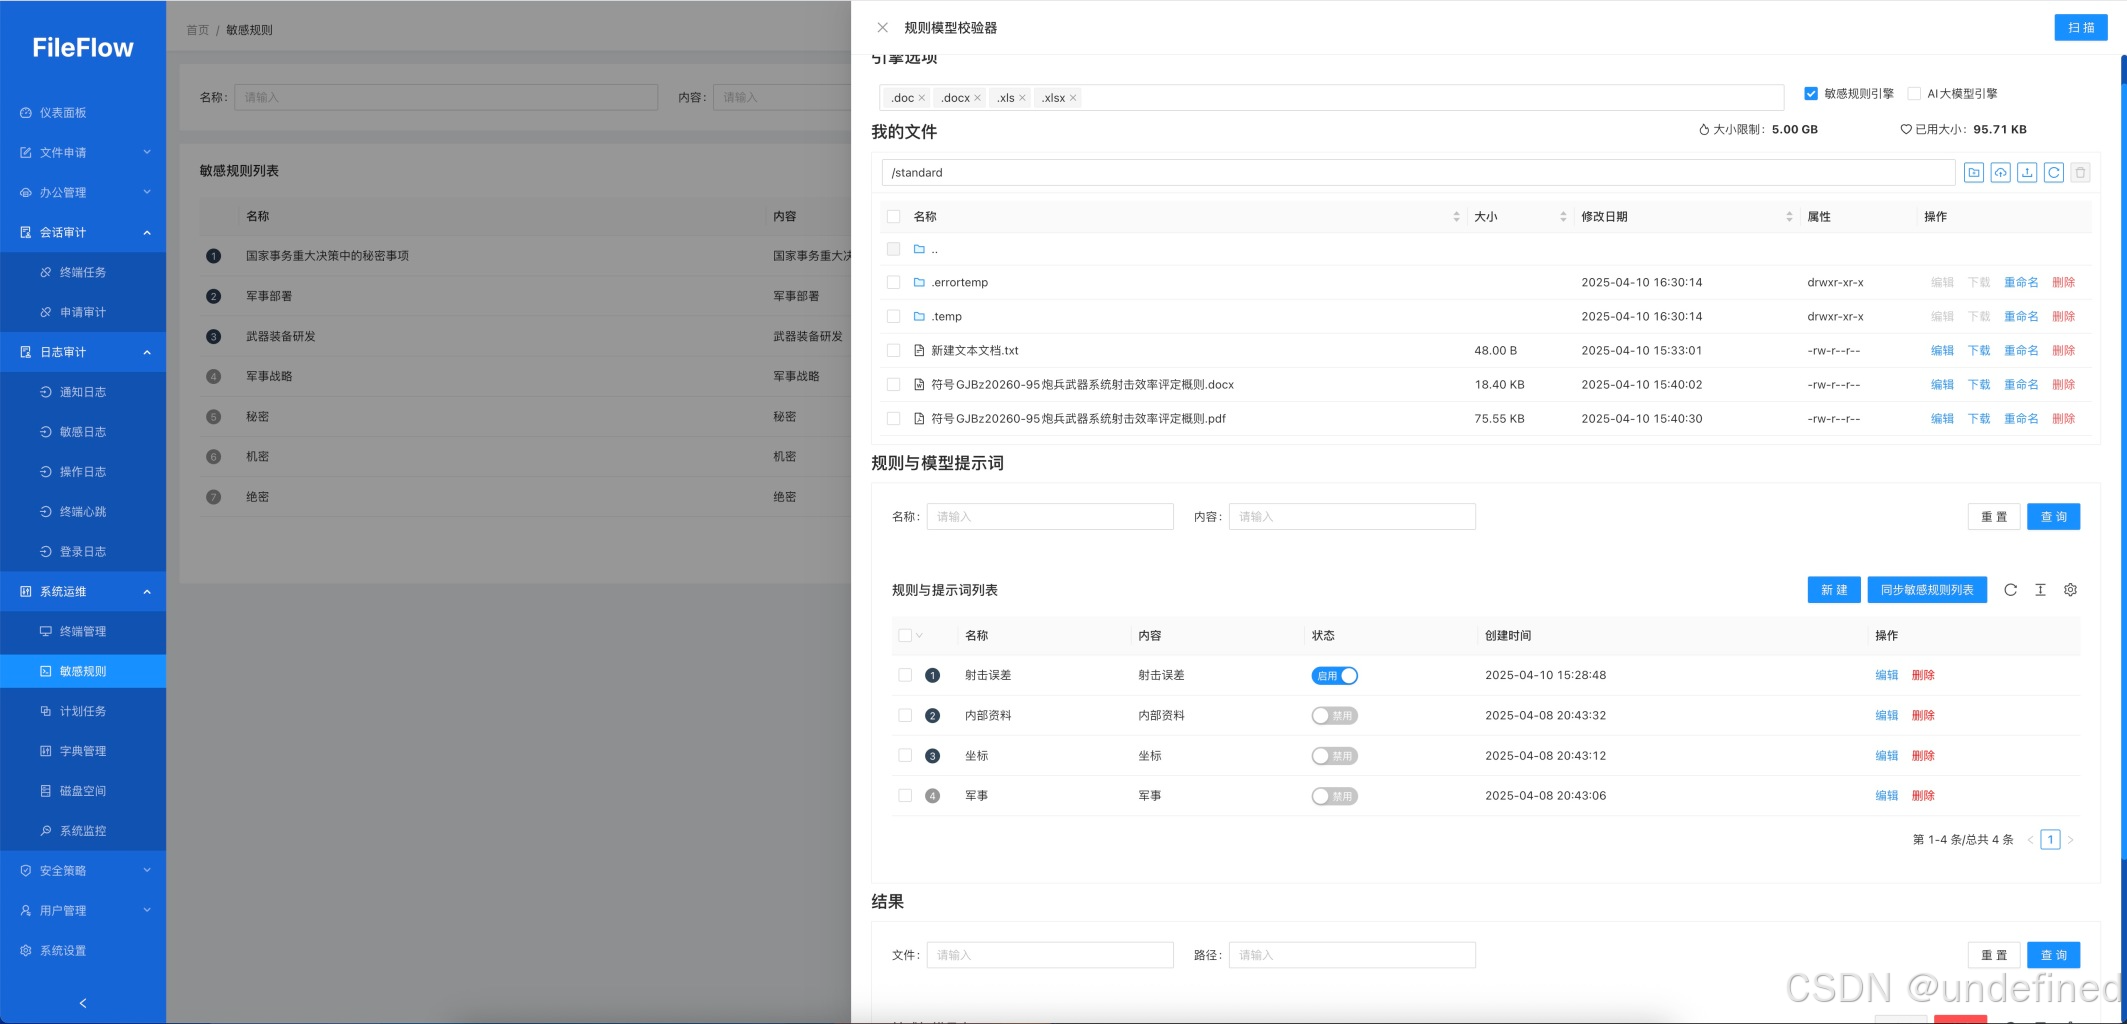Click the 名称 input in 规则与模型提示词 search
The height and width of the screenshot is (1024, 2127).
(x=1050, y=517)
